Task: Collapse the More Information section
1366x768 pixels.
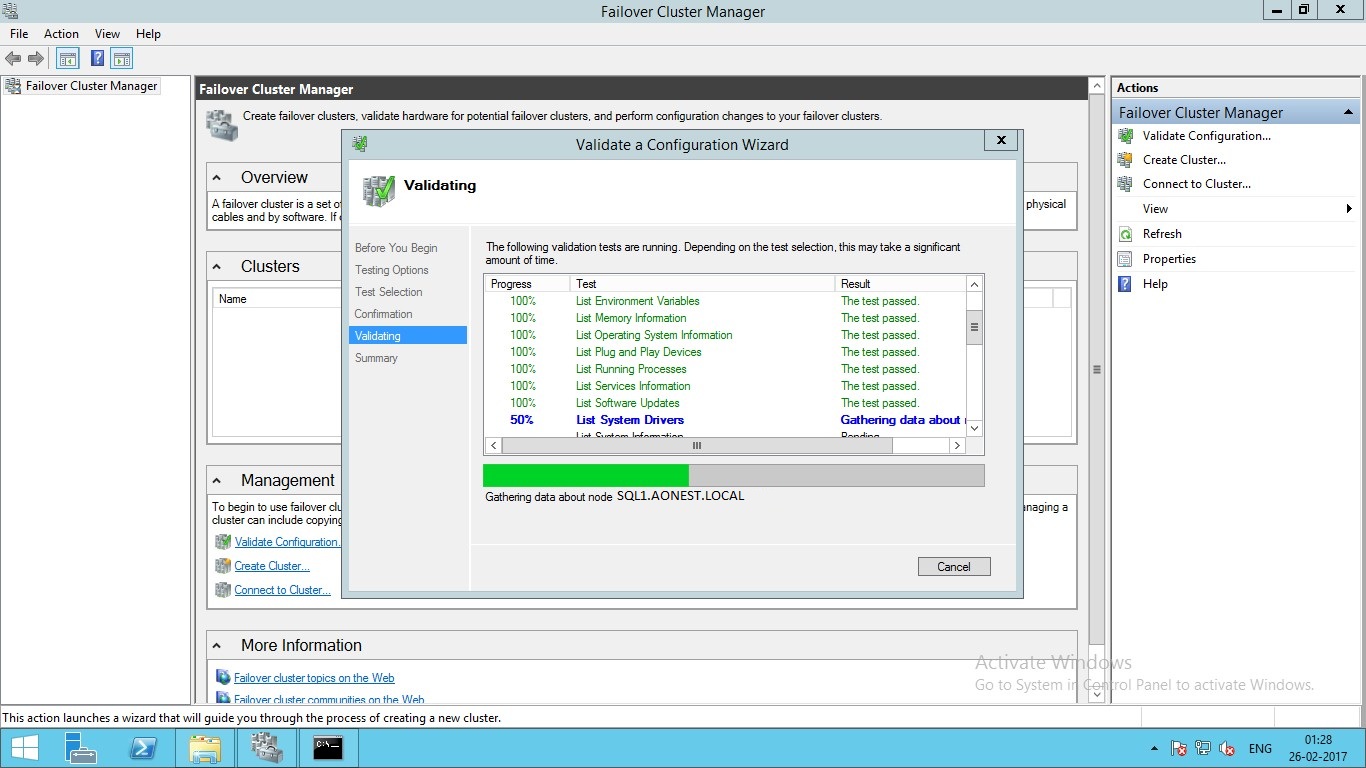Action: (x=217, y=645)
